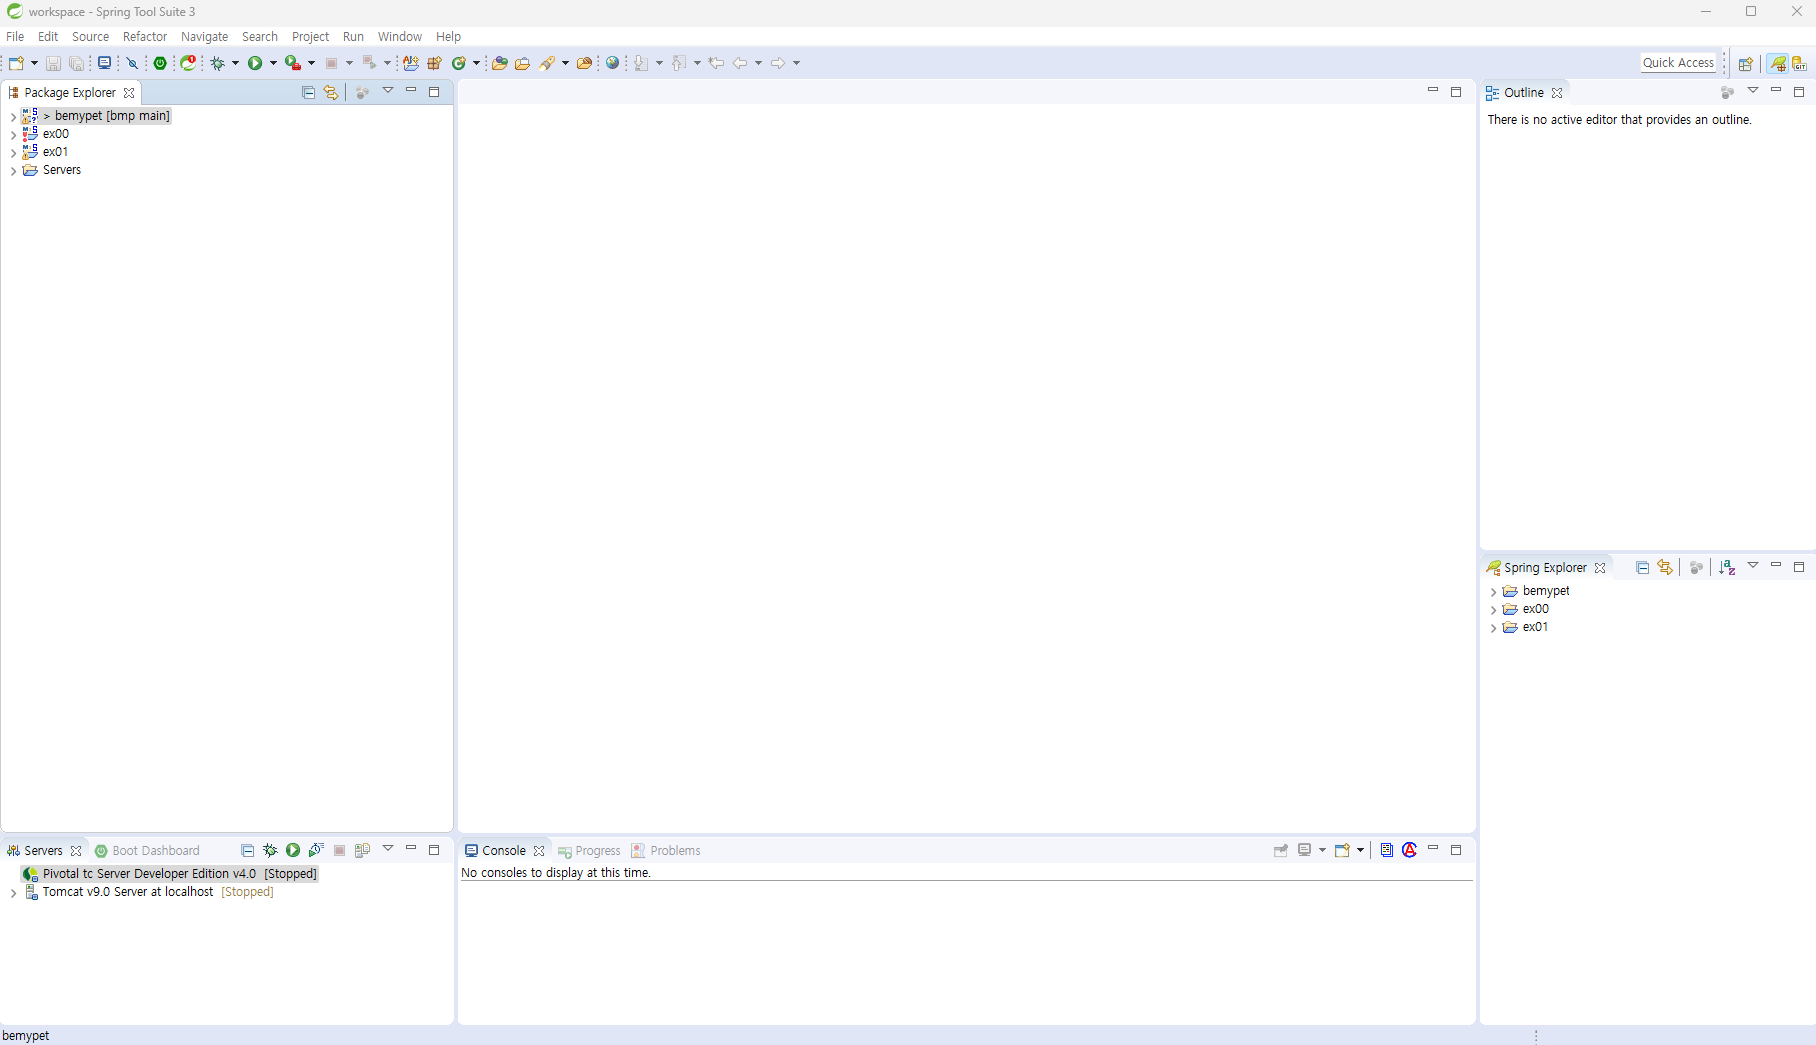This screenshot has width=1816, height=1045.
Task: Click the Publish to server icon in the Servers view
Action: point(362,850)
